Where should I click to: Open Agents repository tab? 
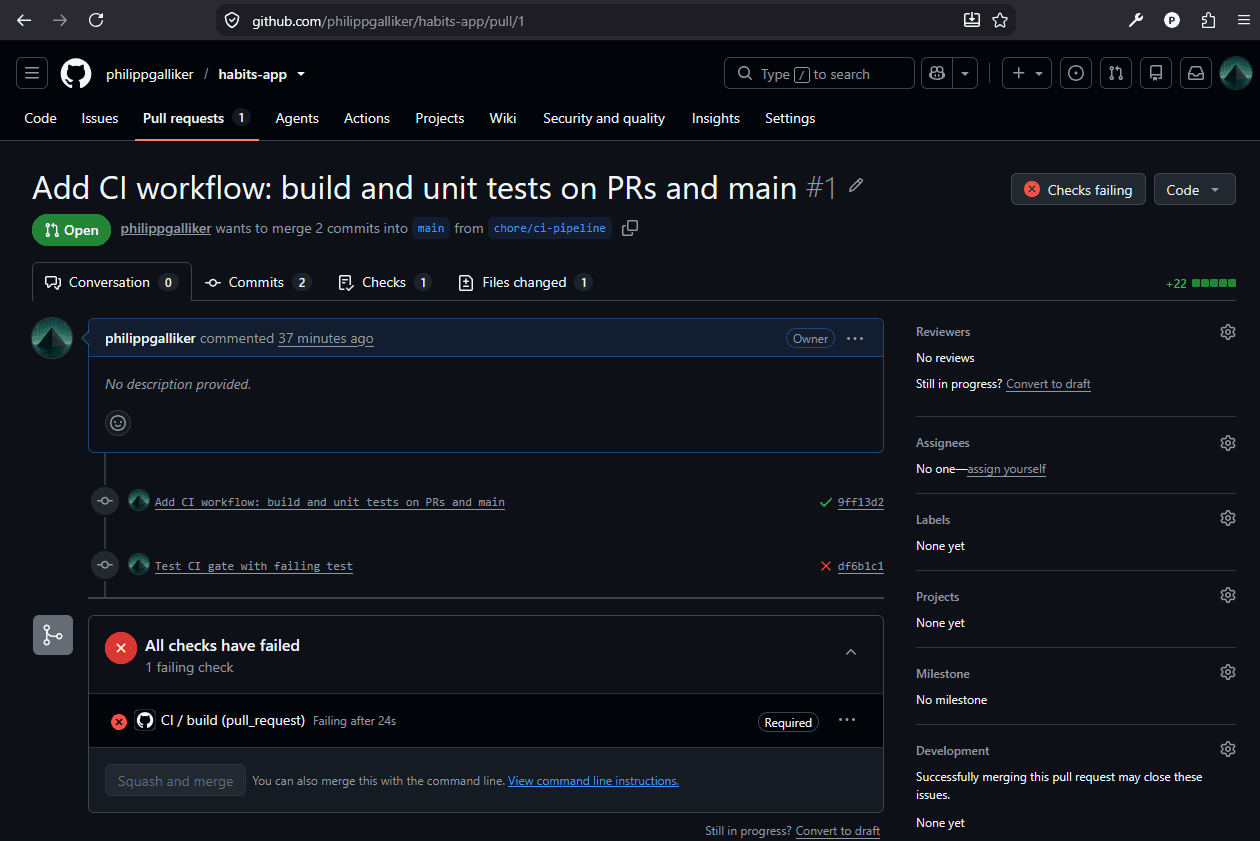[297, 118]
